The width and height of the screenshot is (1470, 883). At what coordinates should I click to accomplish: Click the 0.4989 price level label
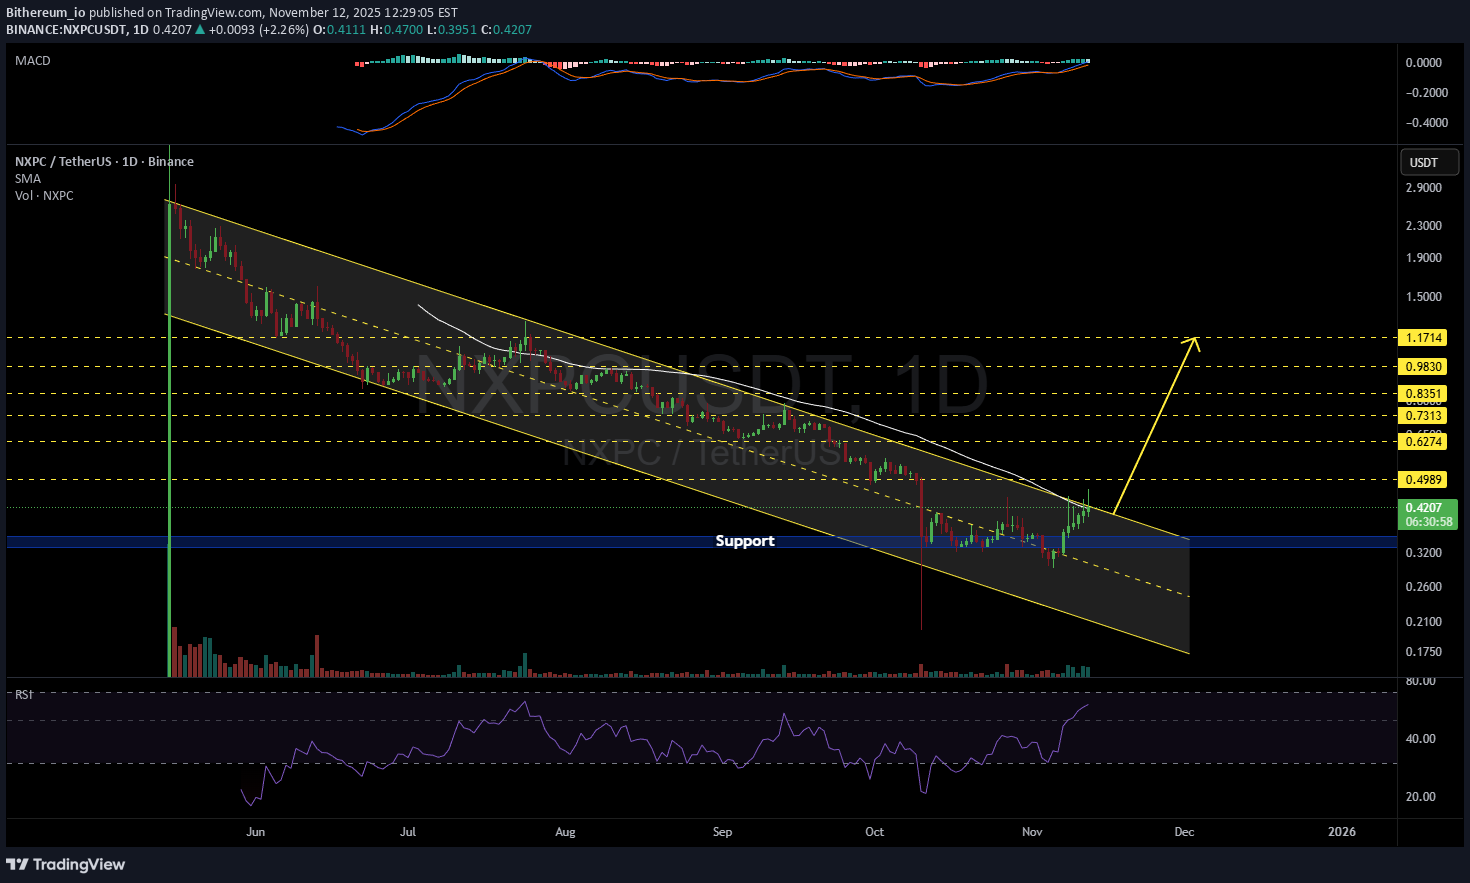(x=1423, y=480)
